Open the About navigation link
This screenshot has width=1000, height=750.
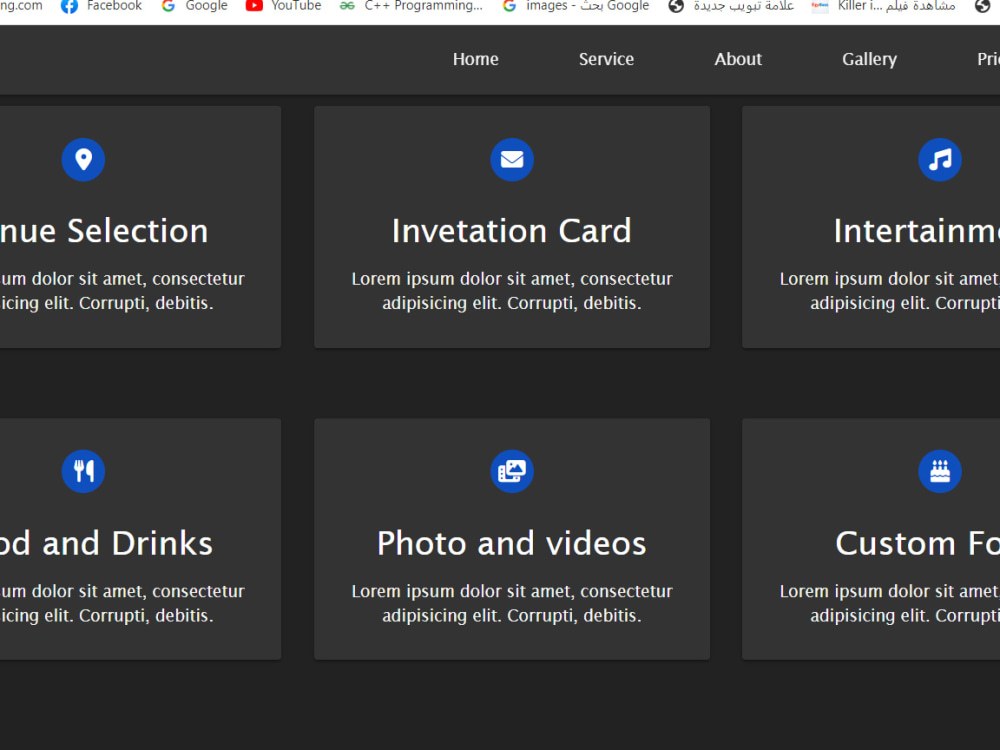[x=738, y=59]
